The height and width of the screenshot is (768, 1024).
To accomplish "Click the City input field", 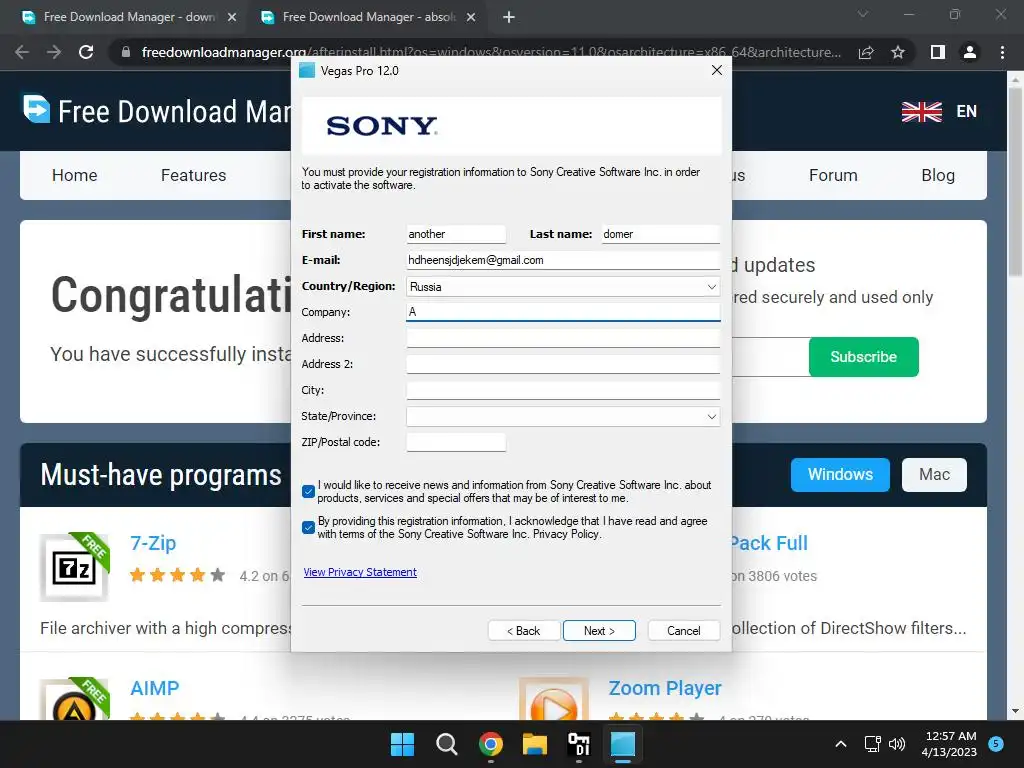I will coord(563,390).
